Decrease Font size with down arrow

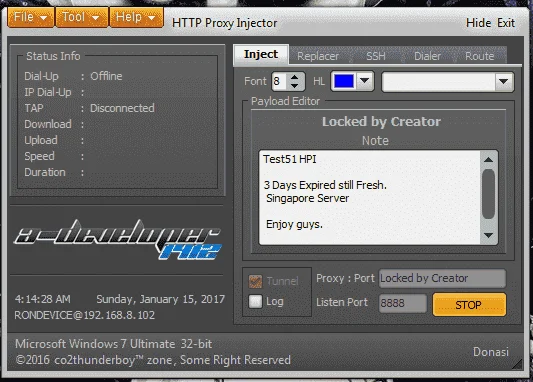click(294, 86)
